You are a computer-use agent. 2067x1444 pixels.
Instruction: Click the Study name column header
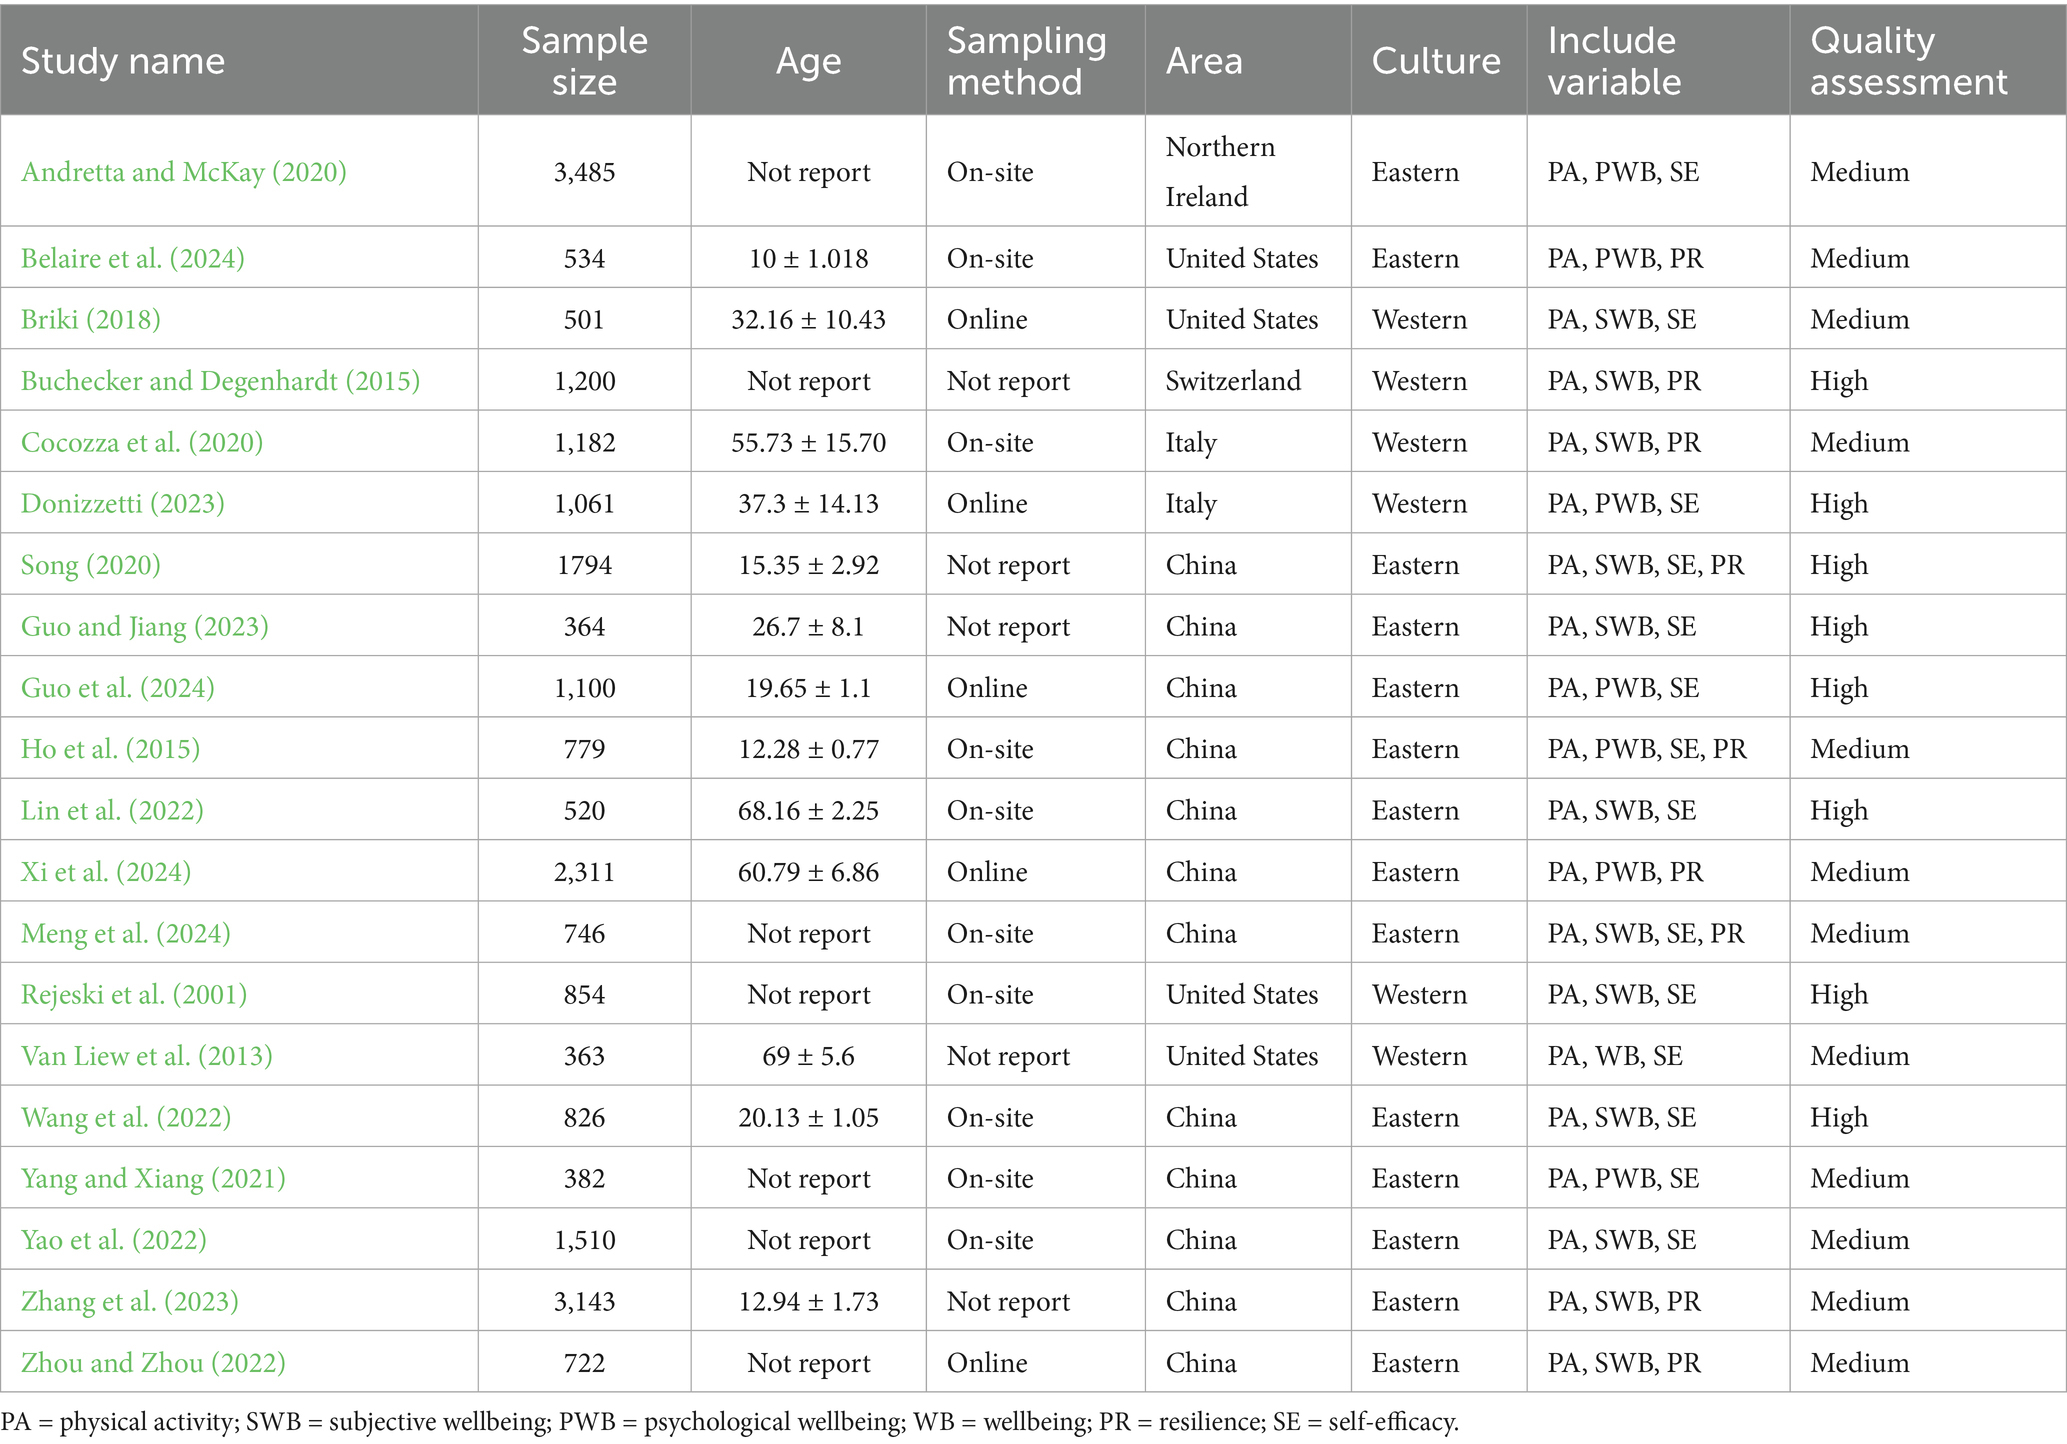click(x=123, y=61)
